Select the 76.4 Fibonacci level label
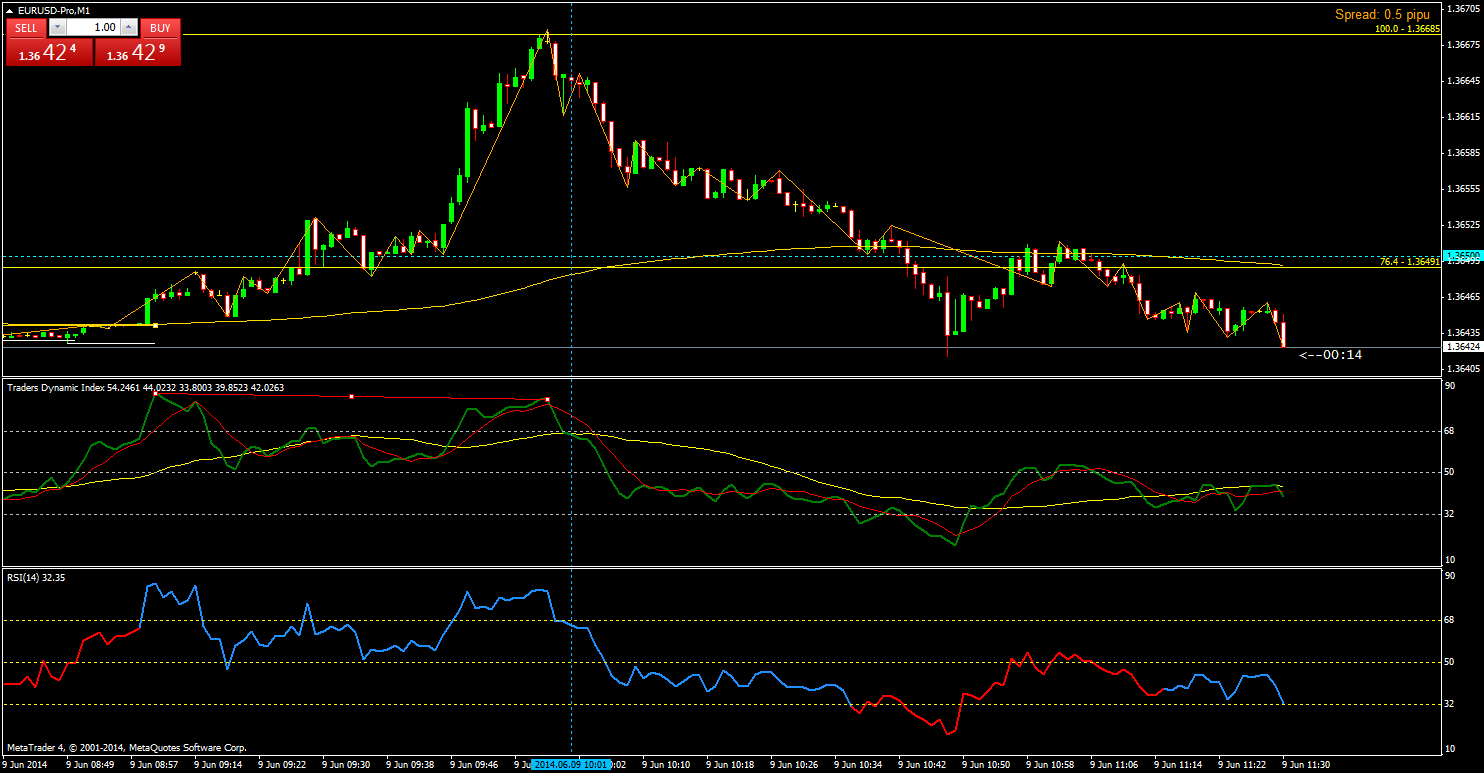This screenshot has height=773, width=1484. coord(1409,262)
